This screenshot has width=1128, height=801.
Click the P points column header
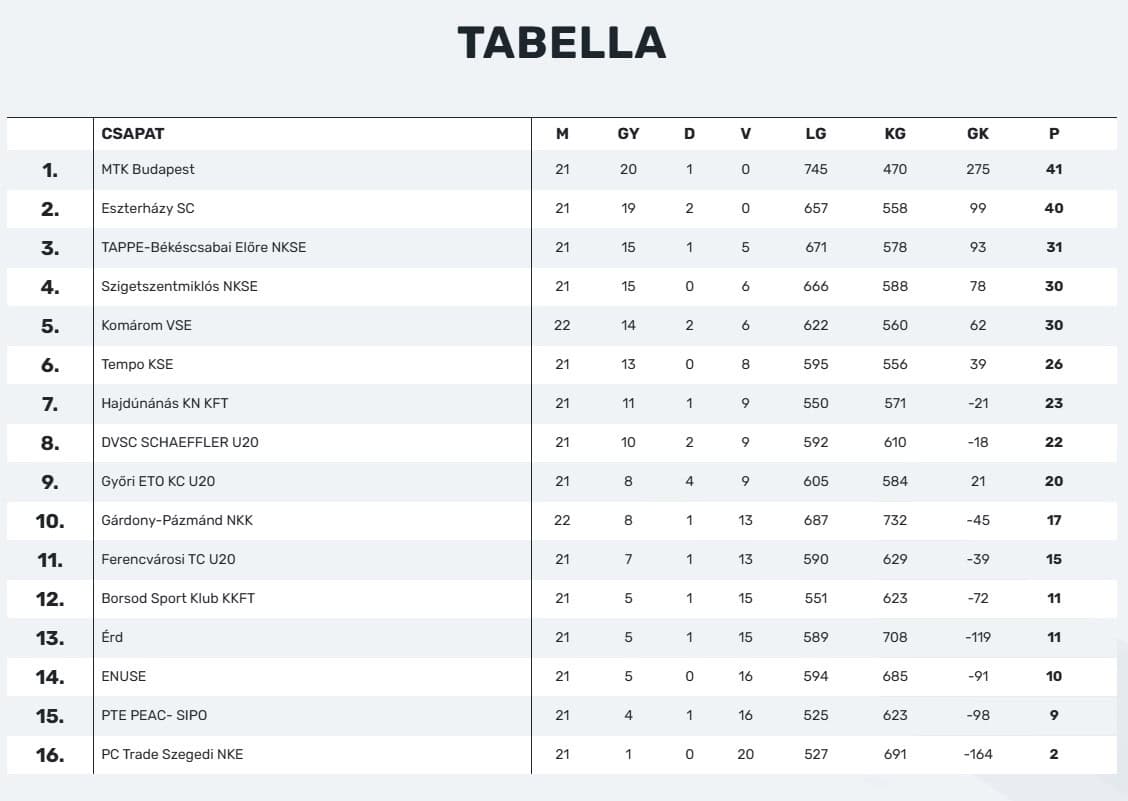(1054, 133)
